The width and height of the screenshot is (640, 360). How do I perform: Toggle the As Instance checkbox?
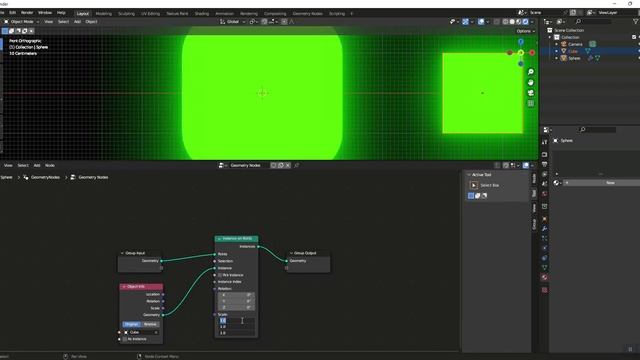pos(124,339)
